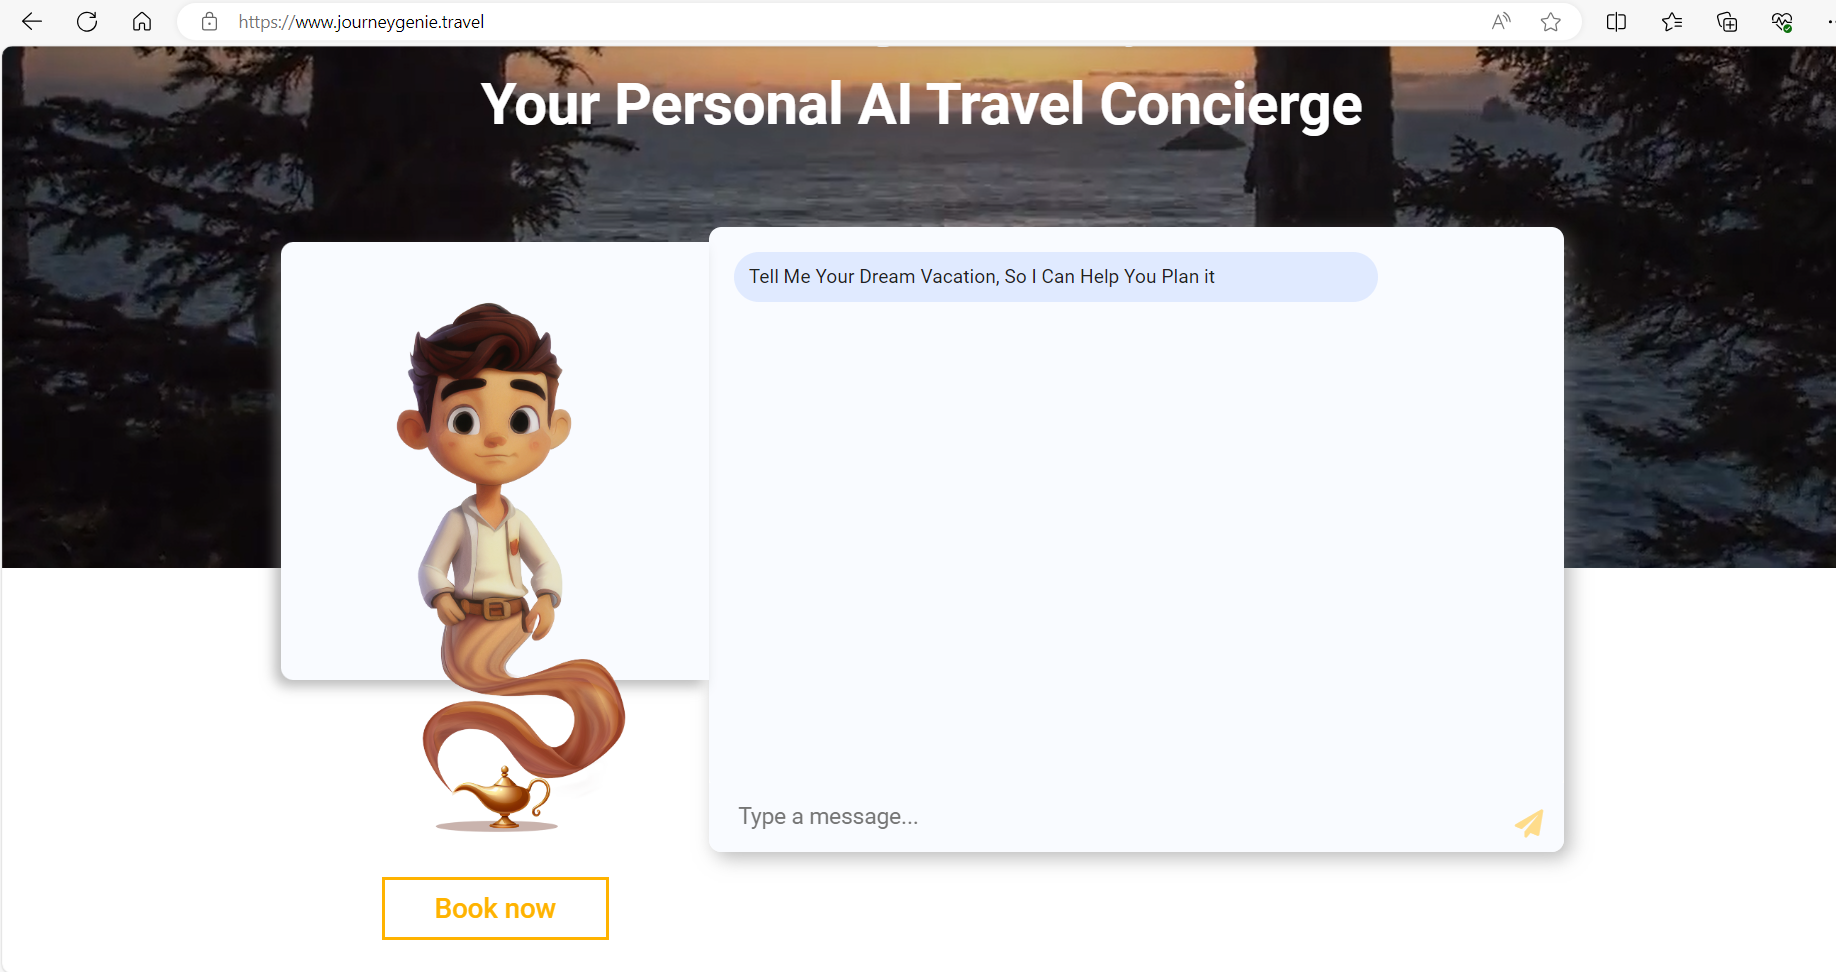Open the split screen icon
This screenshot has height=972, width=1836.
[1616, 22]
